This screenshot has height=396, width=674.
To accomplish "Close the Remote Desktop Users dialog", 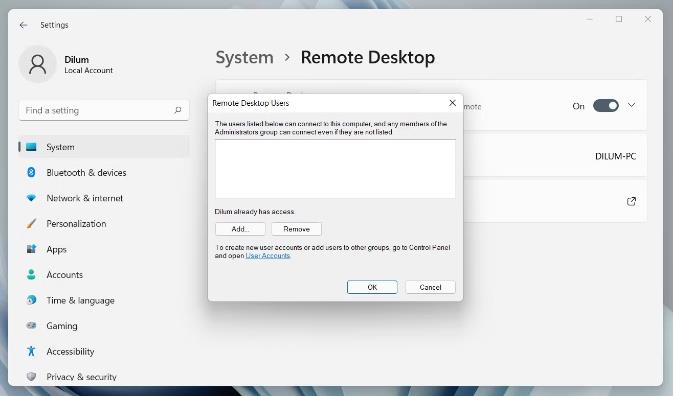I will tap(452, 103).
